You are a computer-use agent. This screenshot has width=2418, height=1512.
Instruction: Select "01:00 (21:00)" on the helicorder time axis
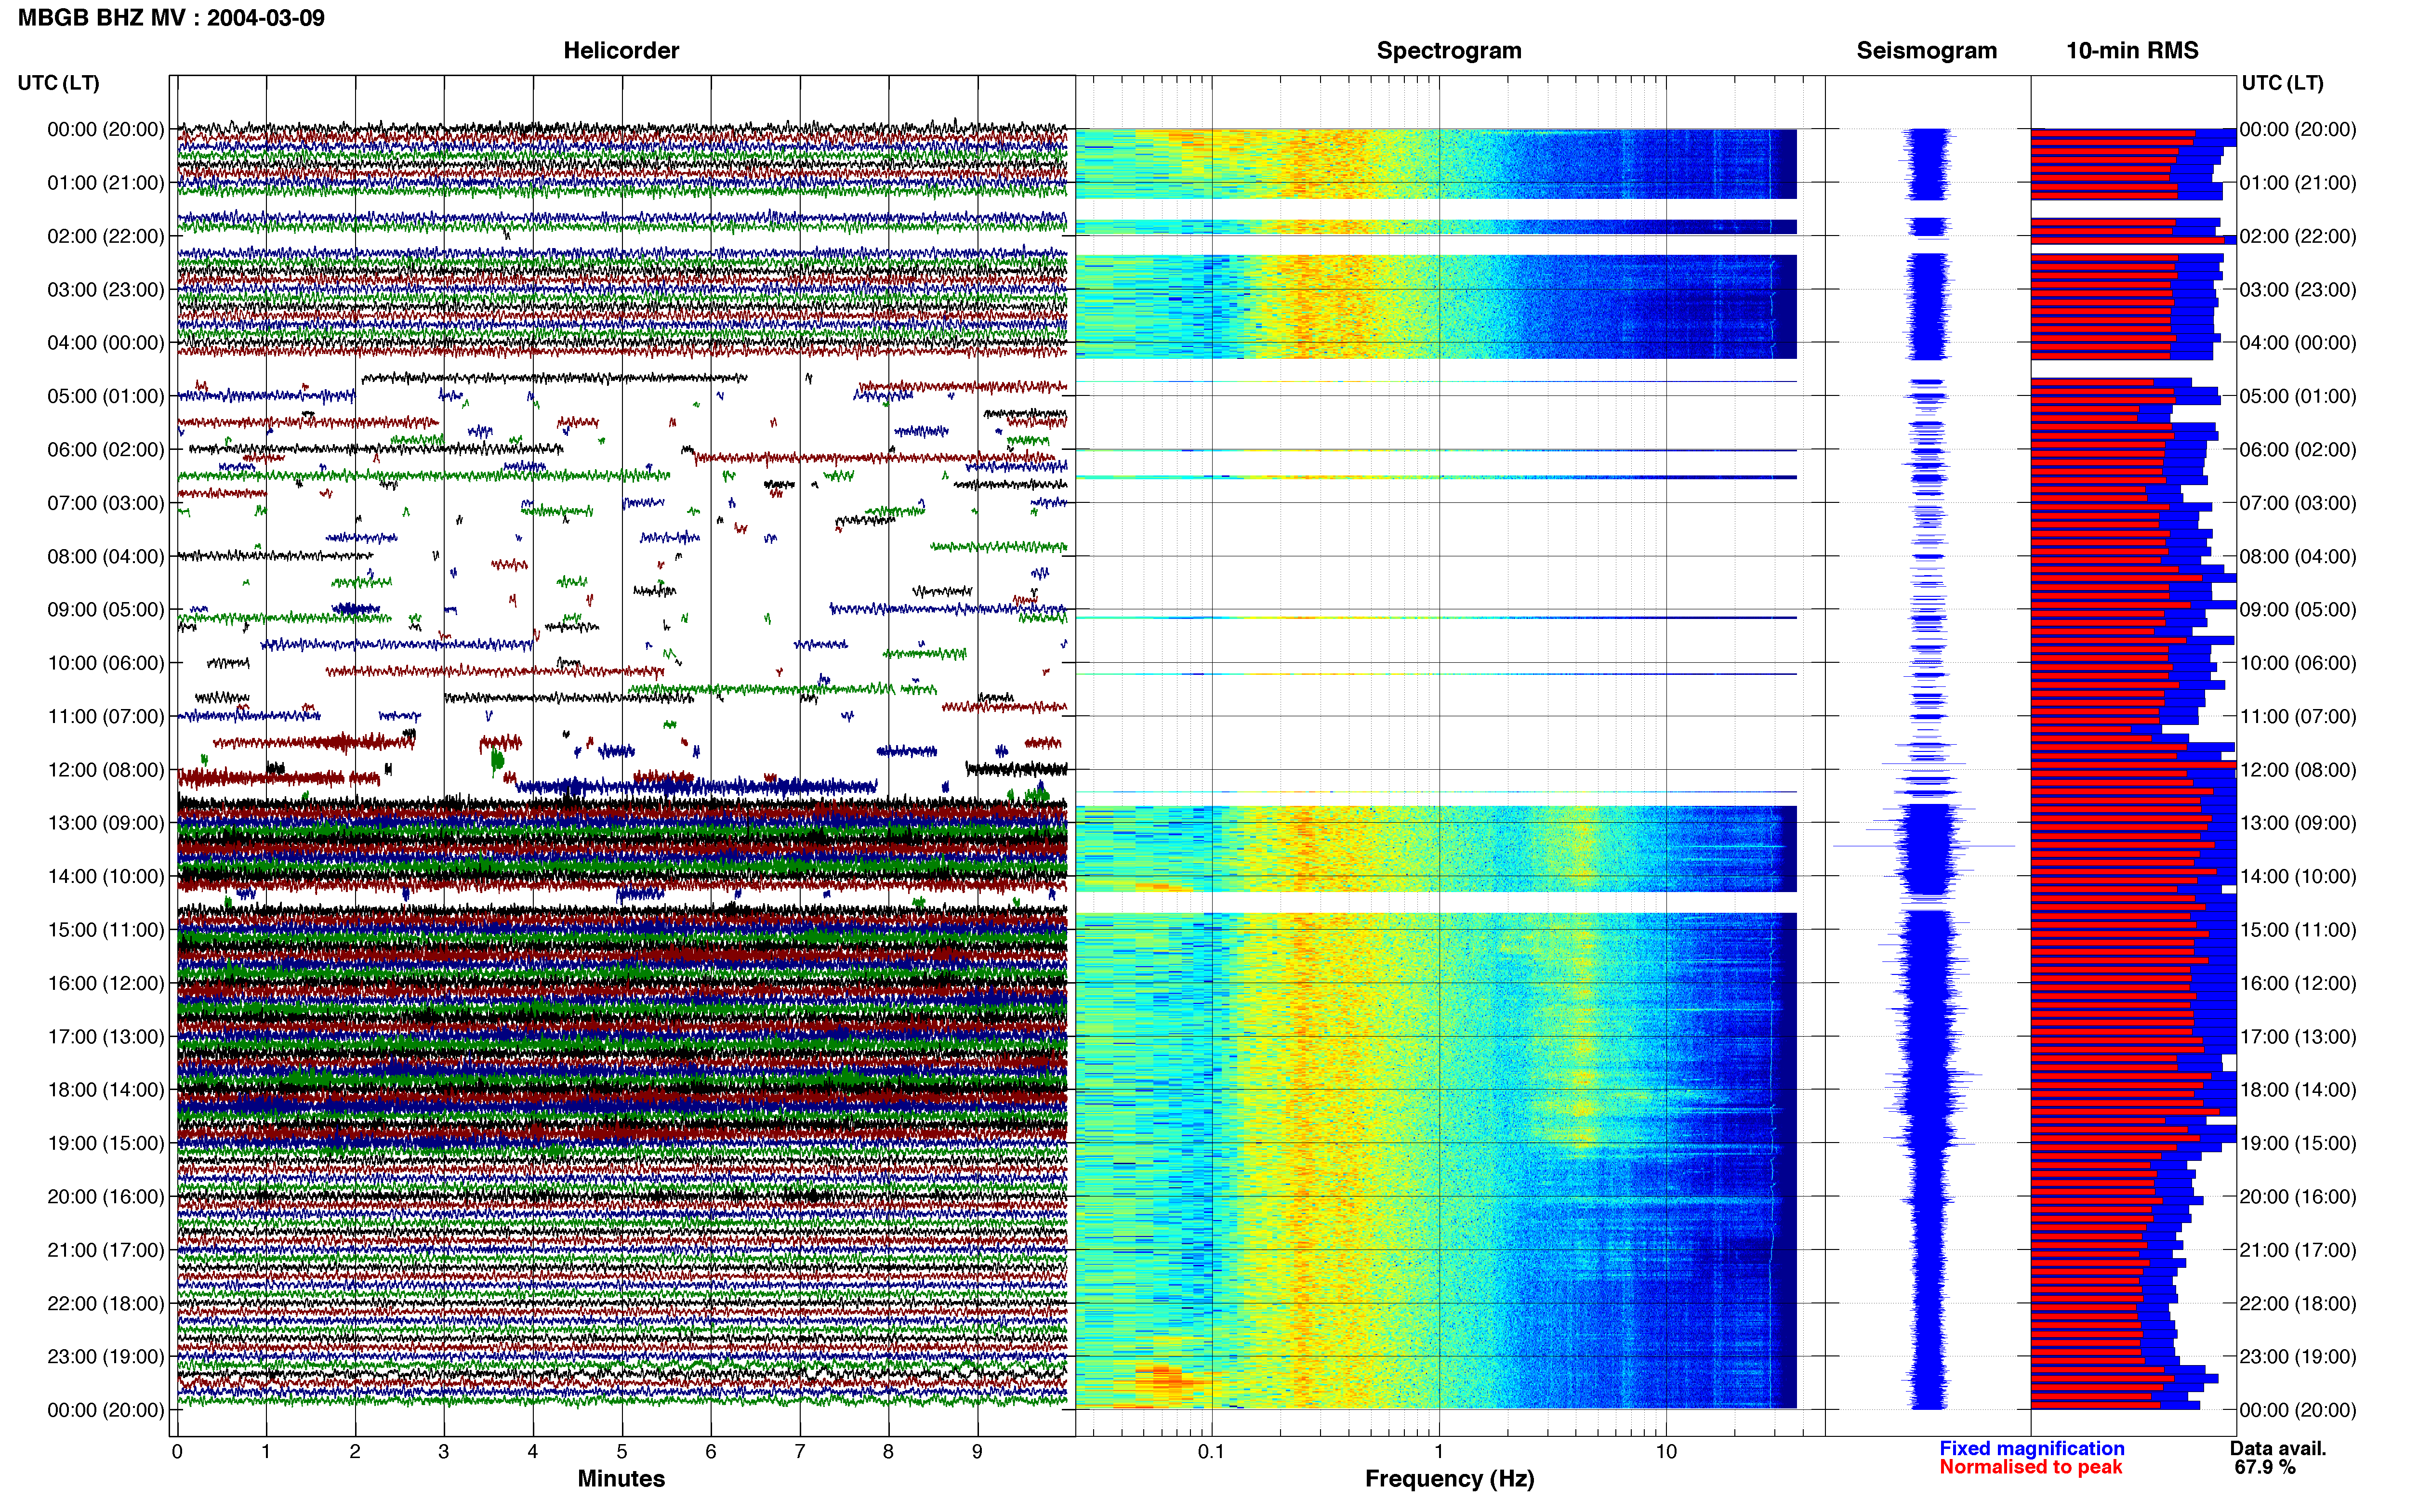click(106, 182)
